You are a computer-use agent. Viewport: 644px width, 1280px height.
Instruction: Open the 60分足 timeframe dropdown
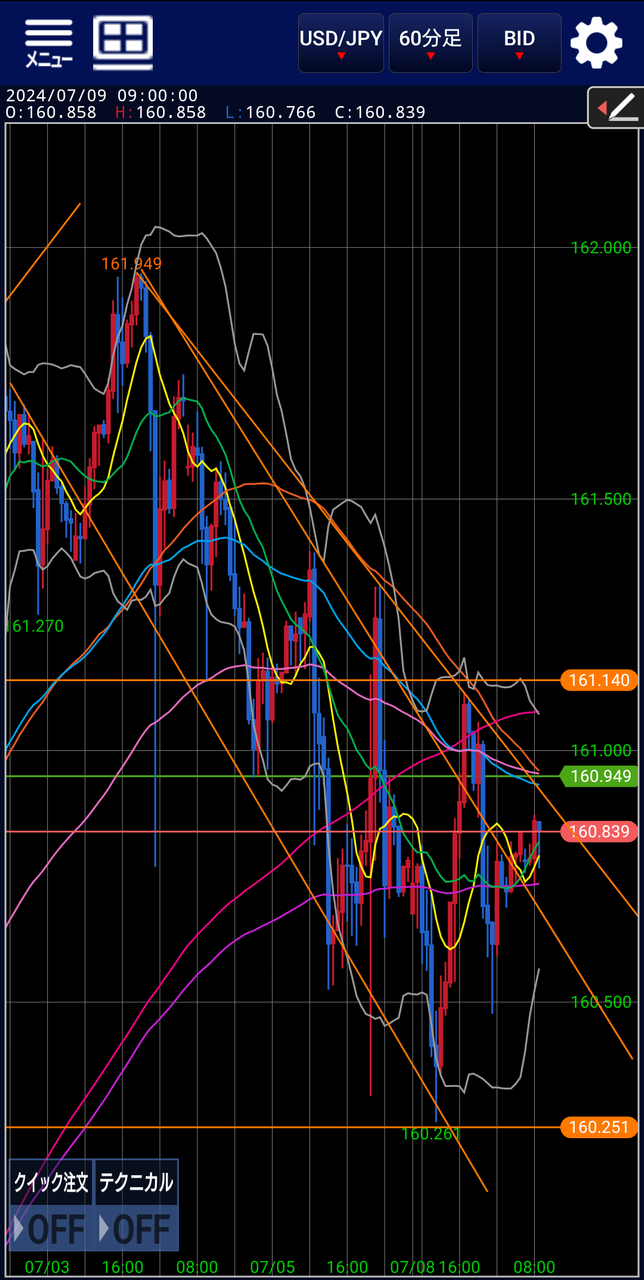(x=430, y=43)
